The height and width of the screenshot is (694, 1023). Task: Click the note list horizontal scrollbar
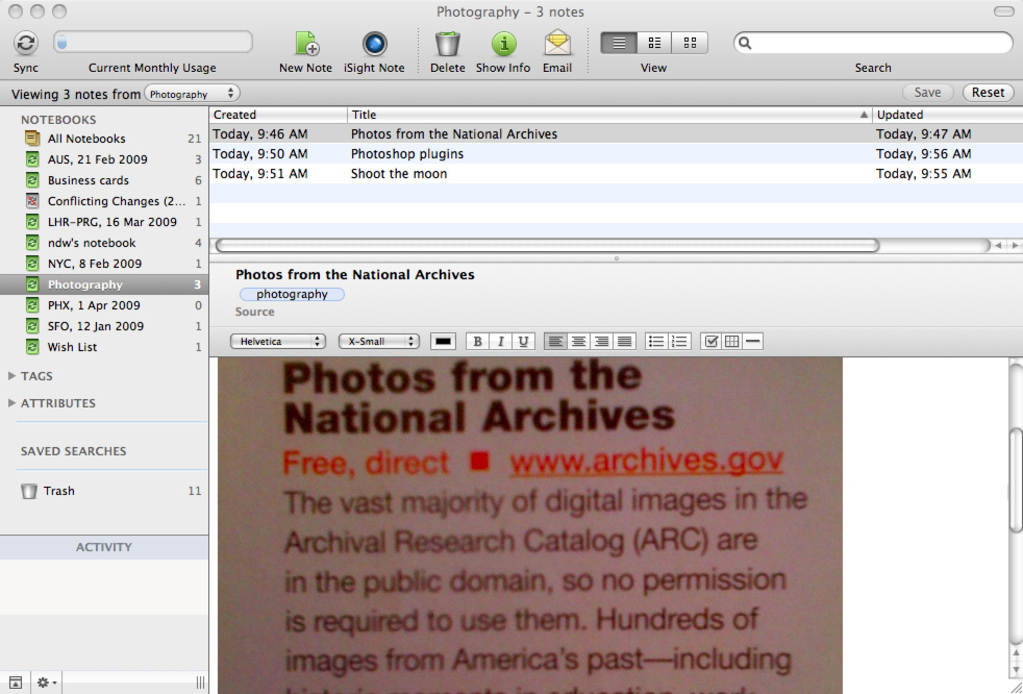point(547,246)
